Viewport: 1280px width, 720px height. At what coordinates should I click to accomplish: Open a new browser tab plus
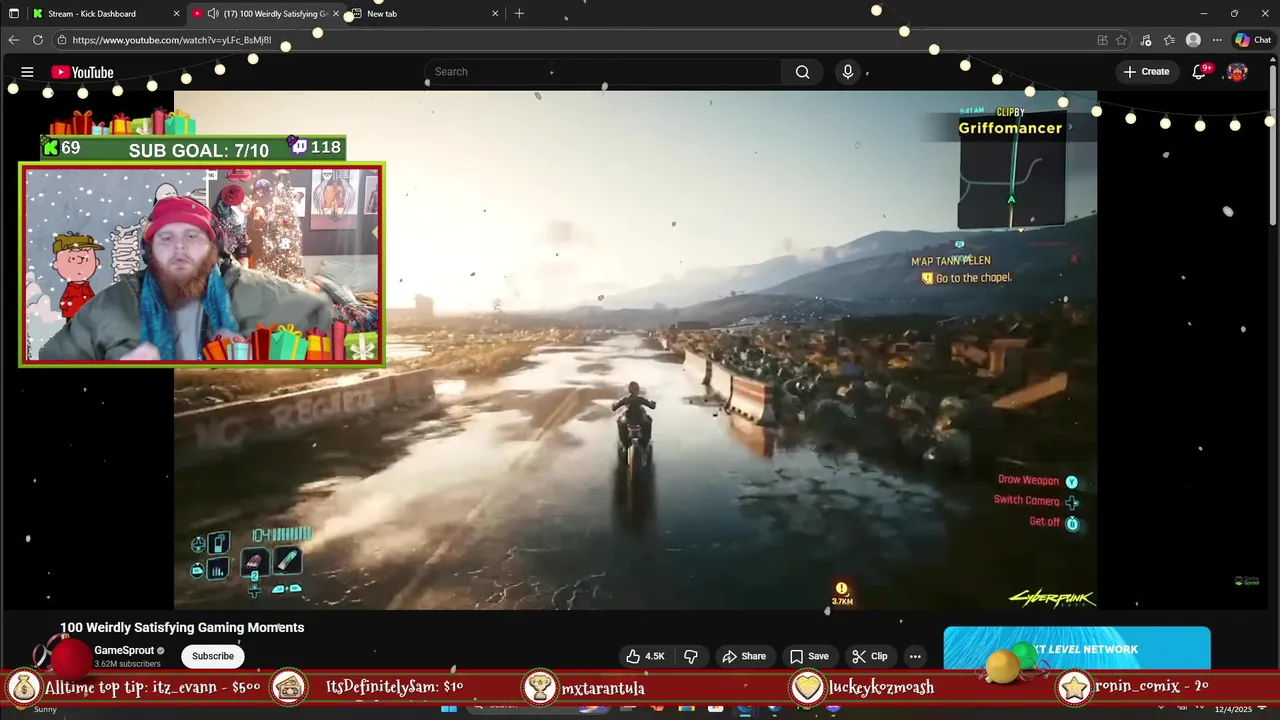519,14
